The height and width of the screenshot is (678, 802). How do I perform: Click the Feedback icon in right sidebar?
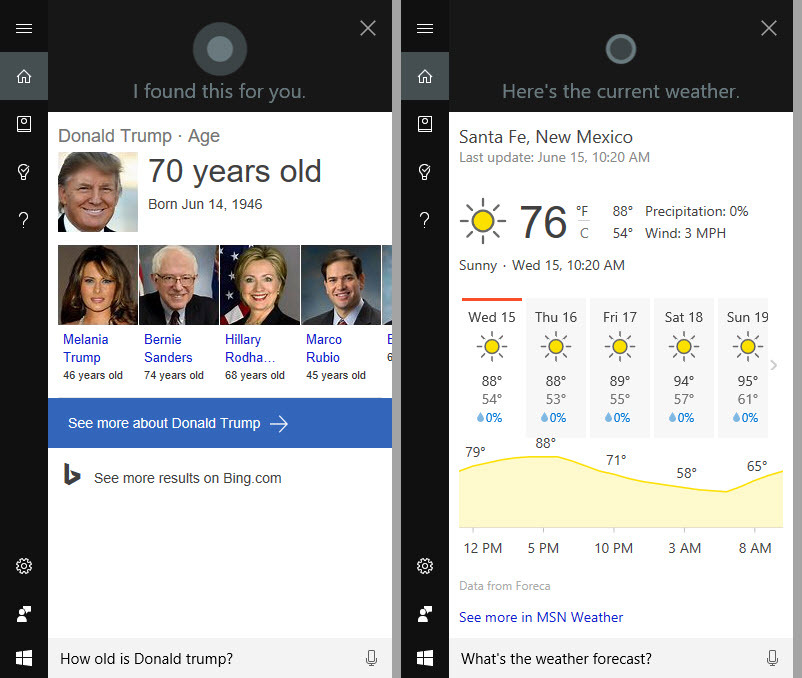click(424, 613)
